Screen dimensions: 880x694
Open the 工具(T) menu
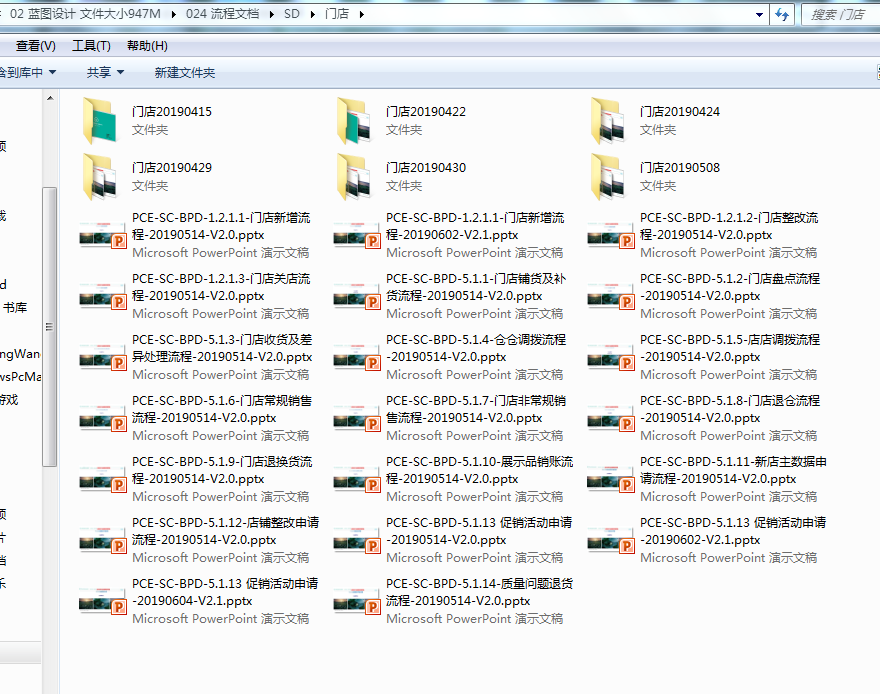pos(91,46)
